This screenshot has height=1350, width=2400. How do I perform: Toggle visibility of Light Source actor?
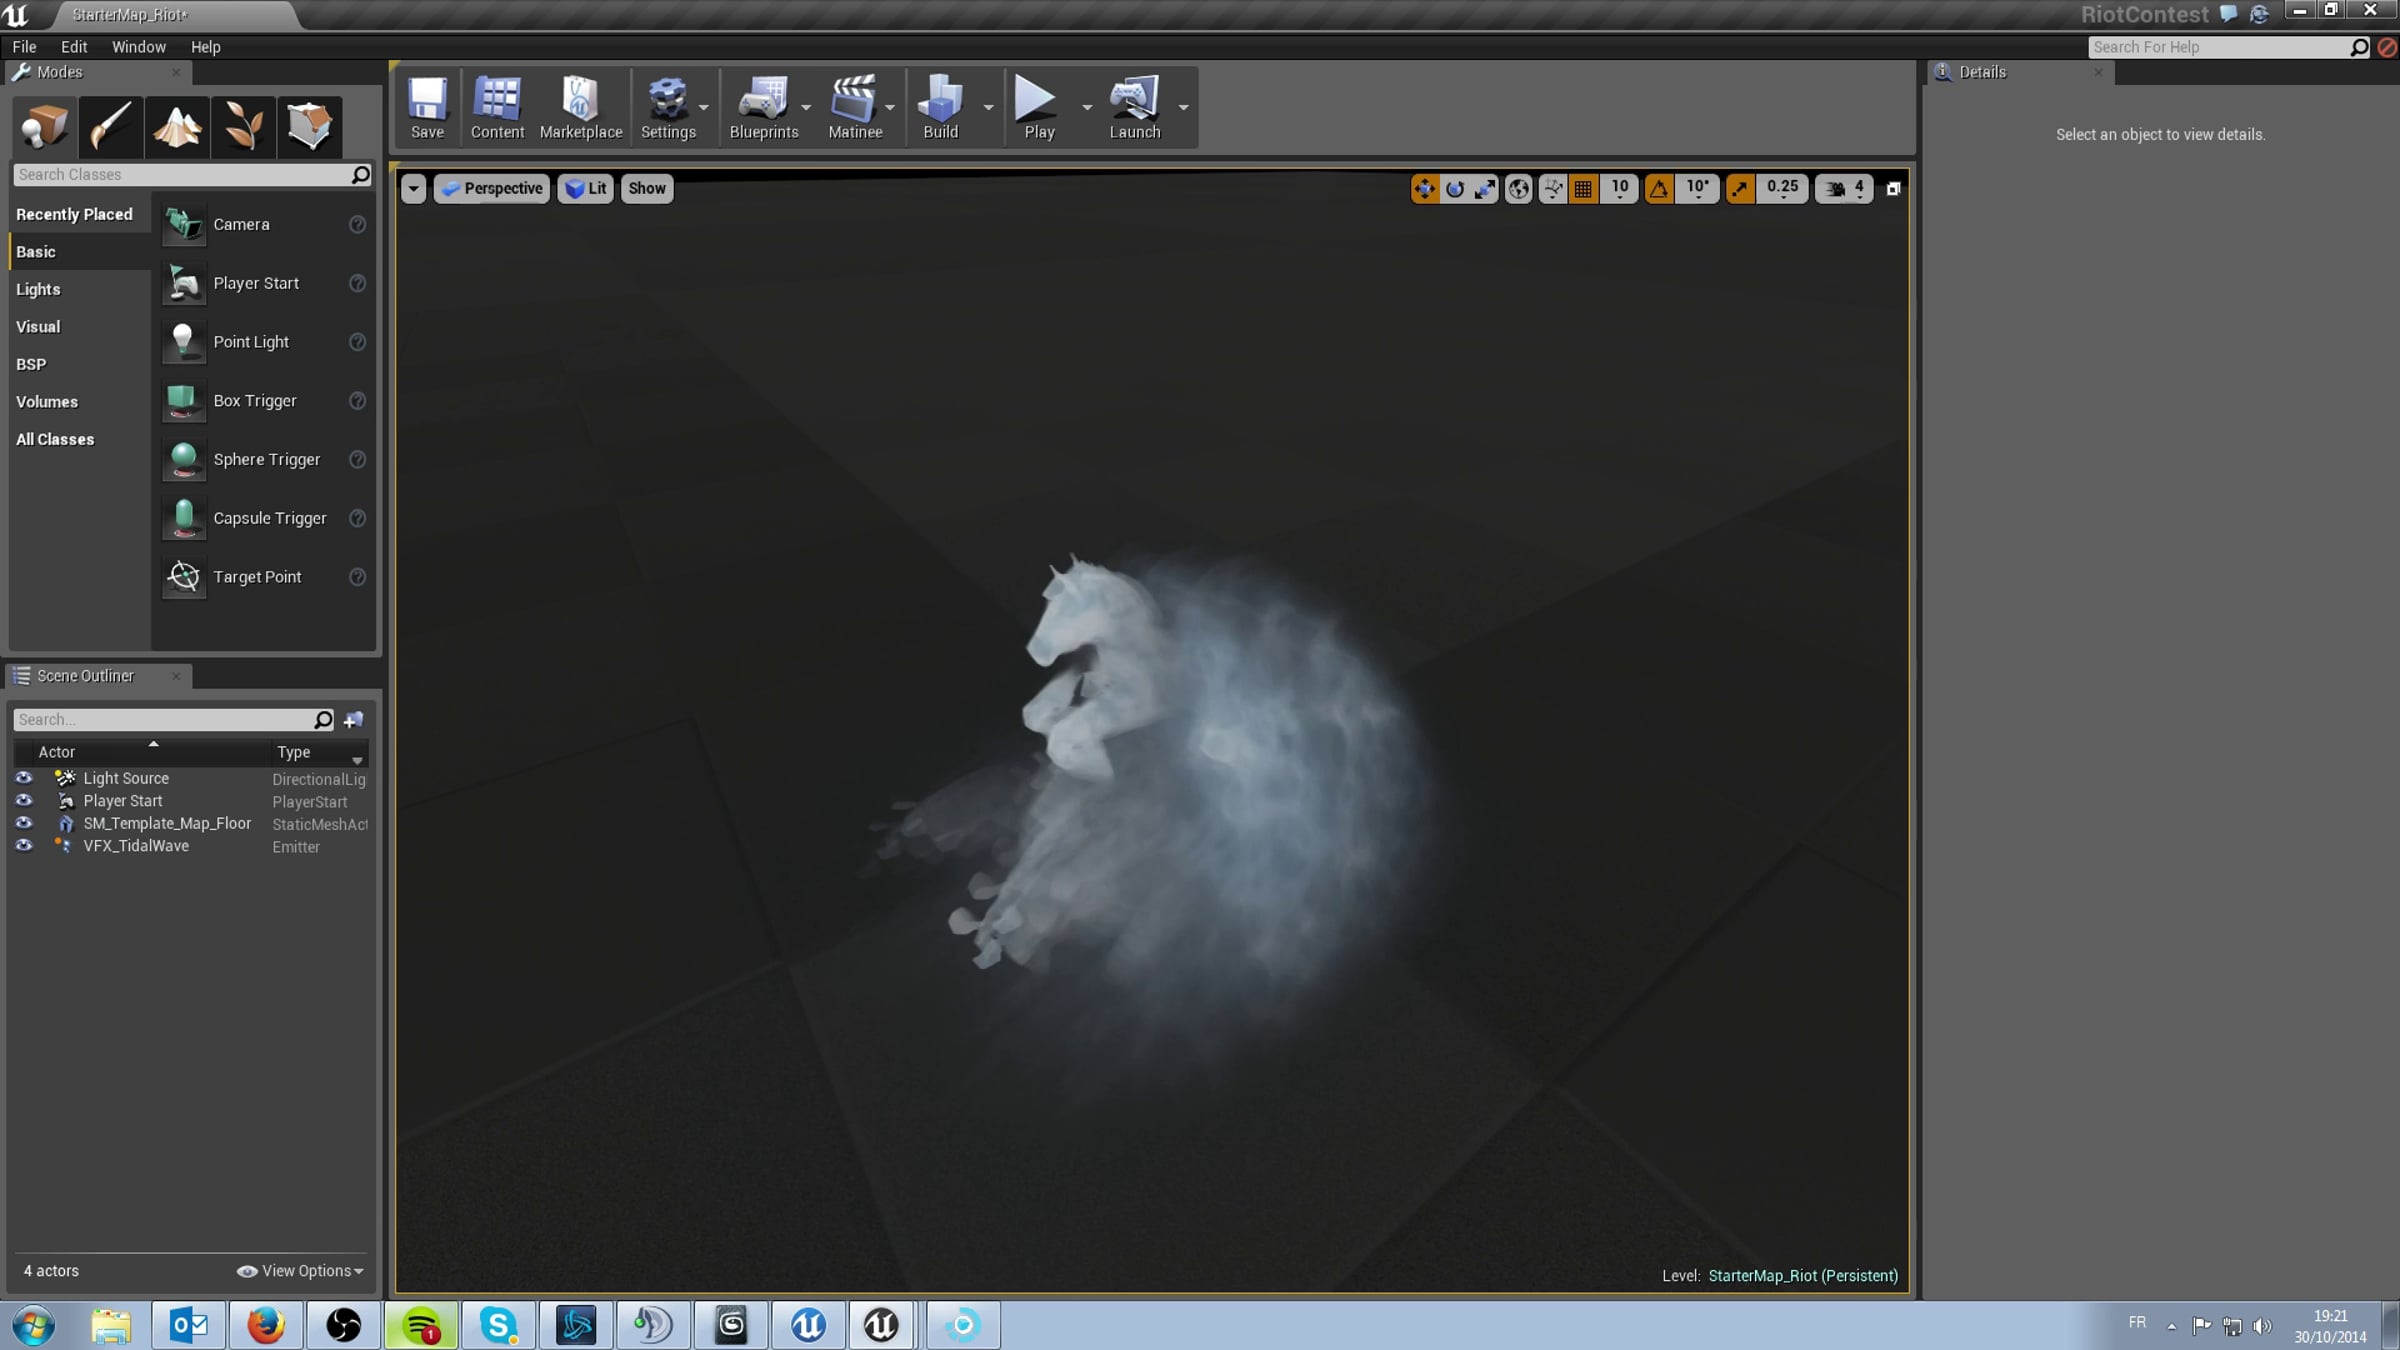click(24, 778)
